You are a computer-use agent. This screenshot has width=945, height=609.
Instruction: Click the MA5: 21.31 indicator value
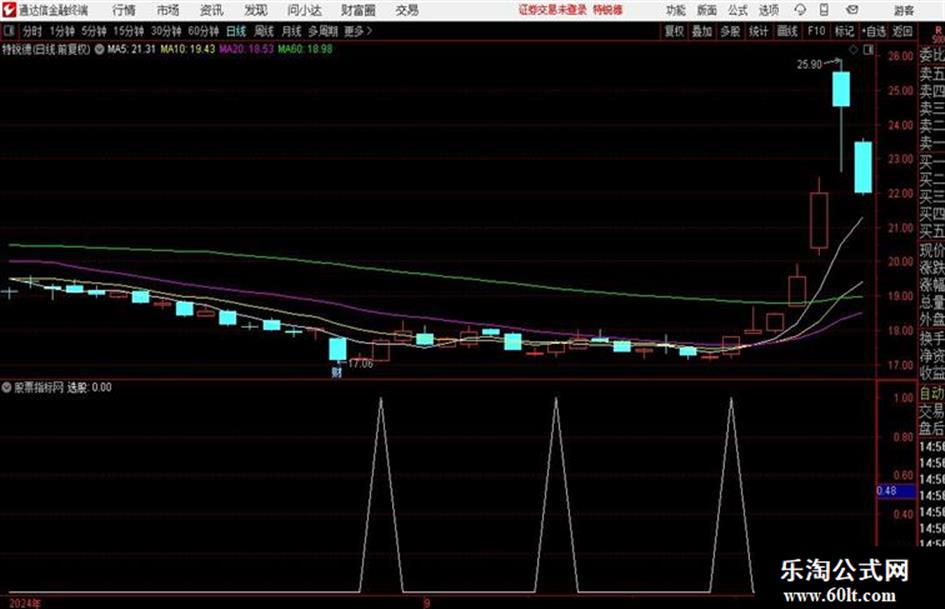(131, 49)
